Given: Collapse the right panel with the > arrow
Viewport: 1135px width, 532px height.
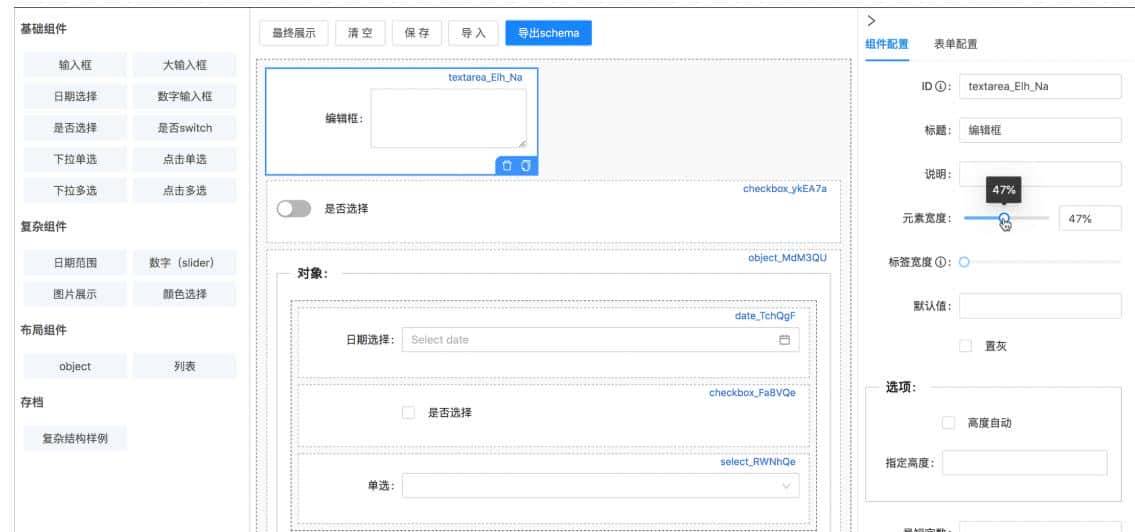Looking at the screenshot, I should [871, 20].
